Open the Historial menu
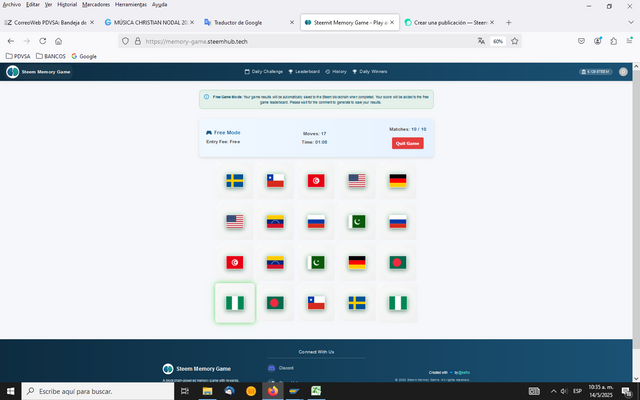 coord(67,4)
